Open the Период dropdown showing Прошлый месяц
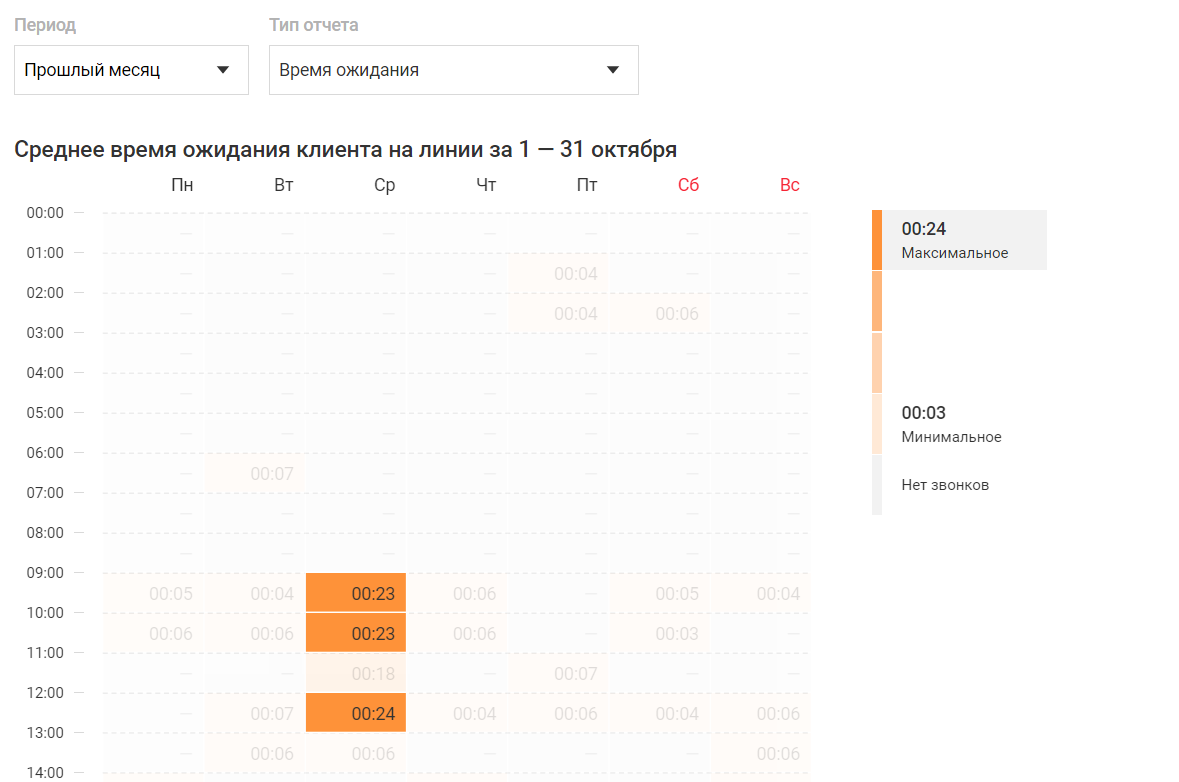Image resolution: width=1179 pixels, height=782 pixels. pyautogui.click(x=131, y=70)
